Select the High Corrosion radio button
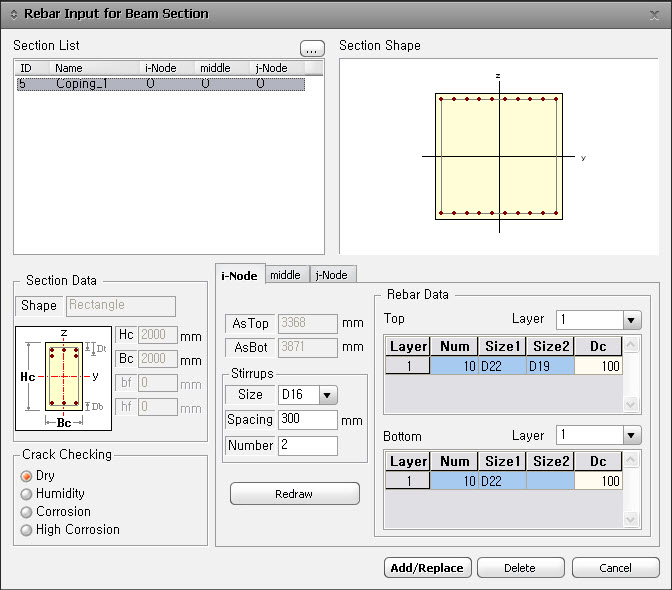Viewport: 672px width, 590px height. click(x=27, y=530)
